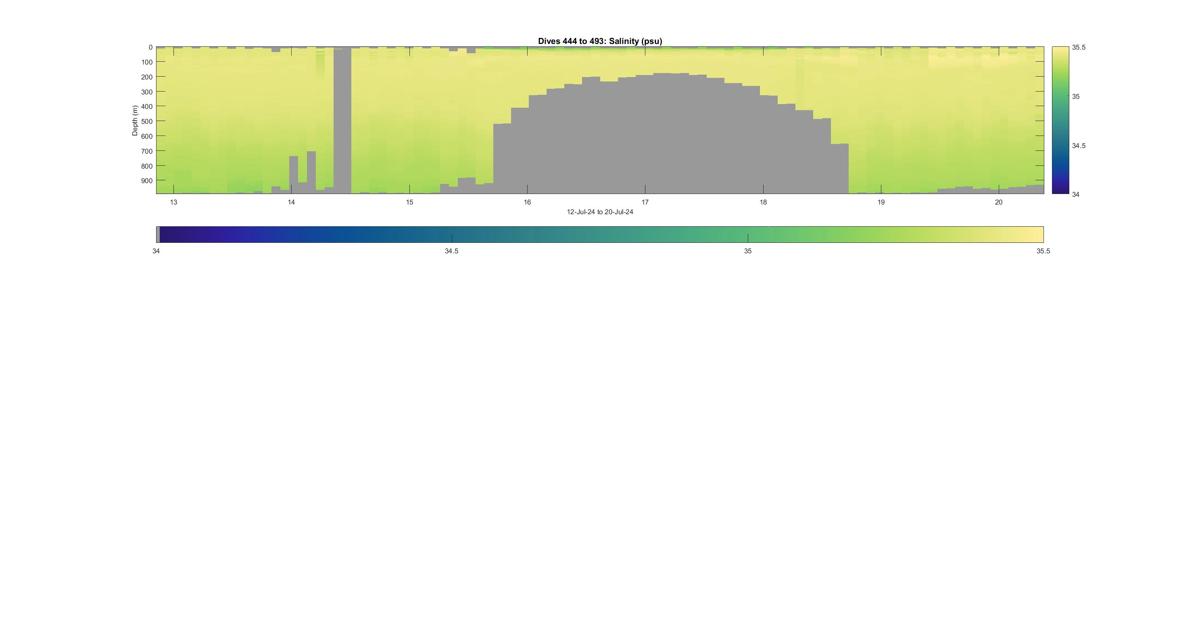Click the horizontal colorbar label '34.5'

(452, 251)
